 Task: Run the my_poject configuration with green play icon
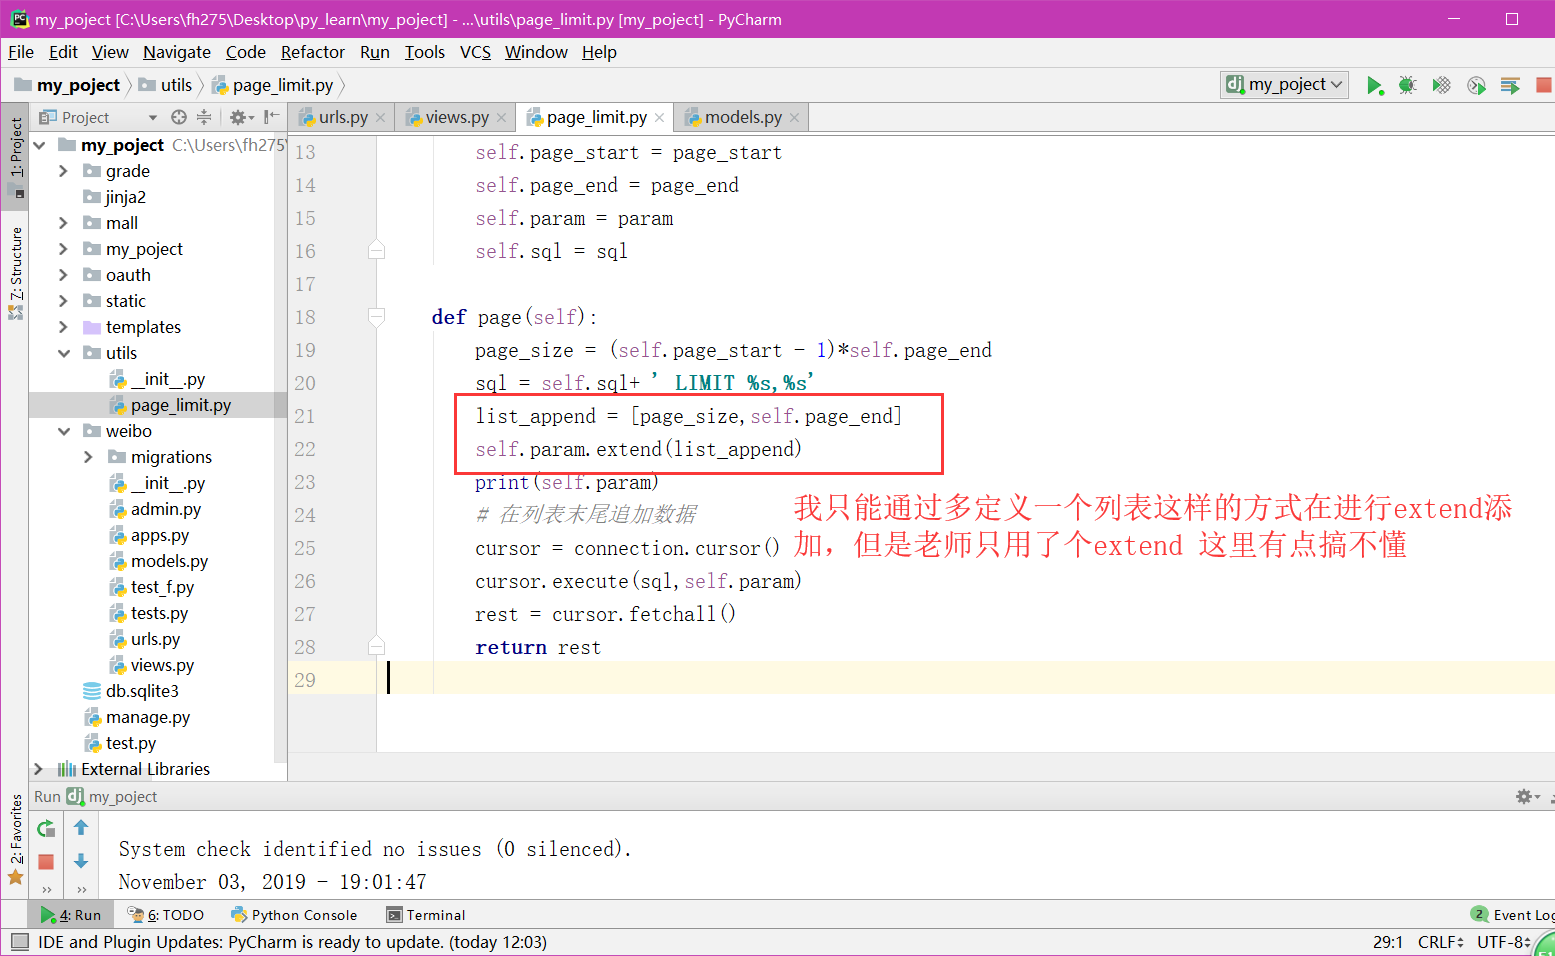tap(1375, 86)
